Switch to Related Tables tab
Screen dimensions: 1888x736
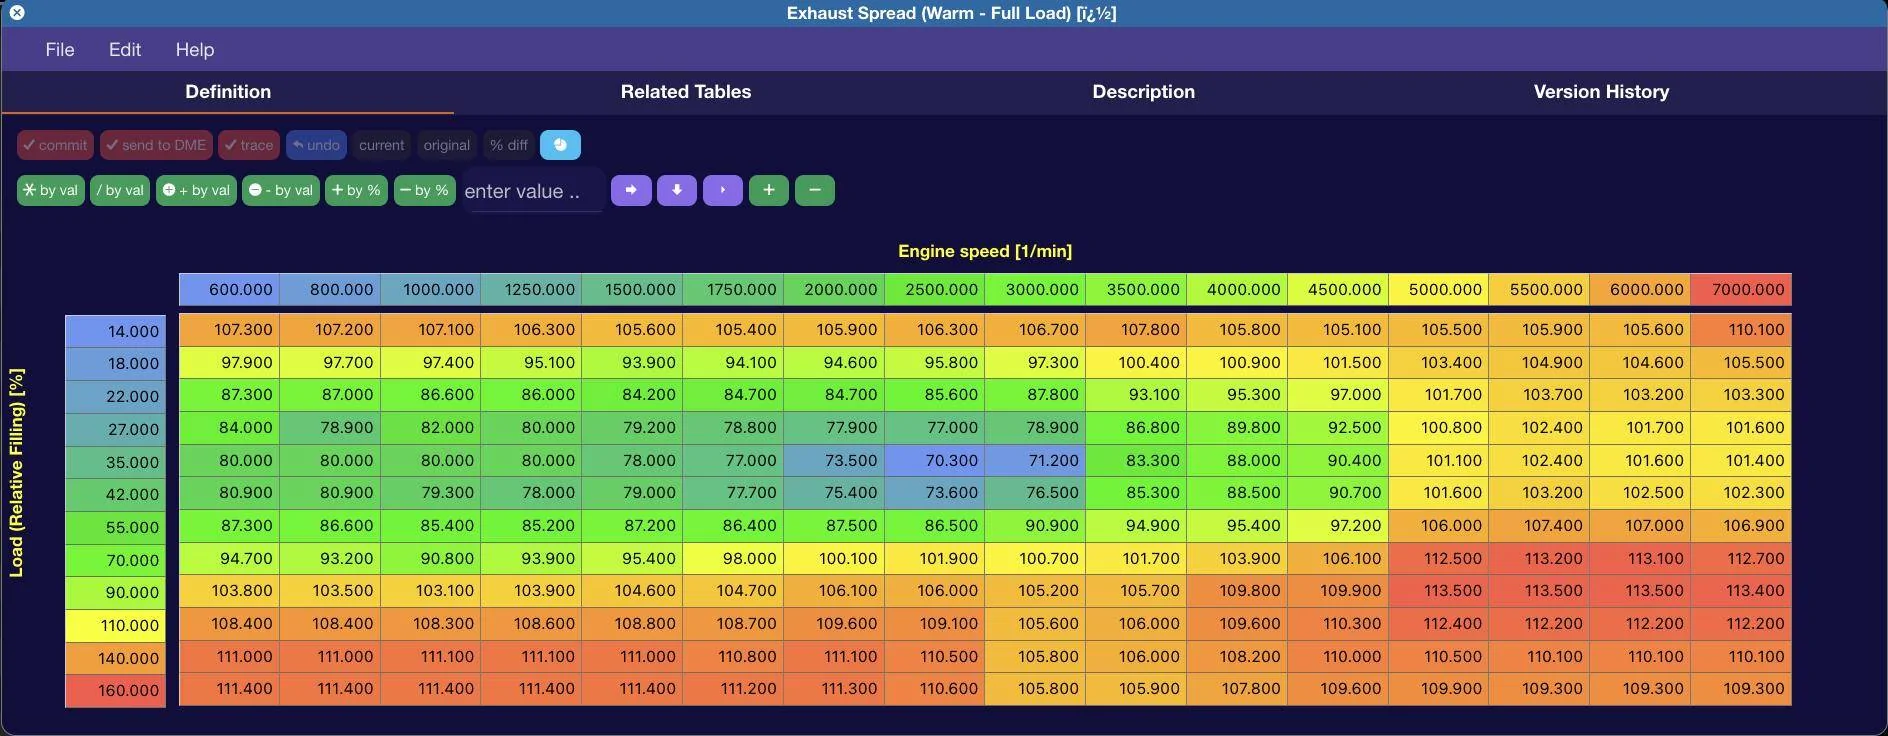(x=686, y=92)
